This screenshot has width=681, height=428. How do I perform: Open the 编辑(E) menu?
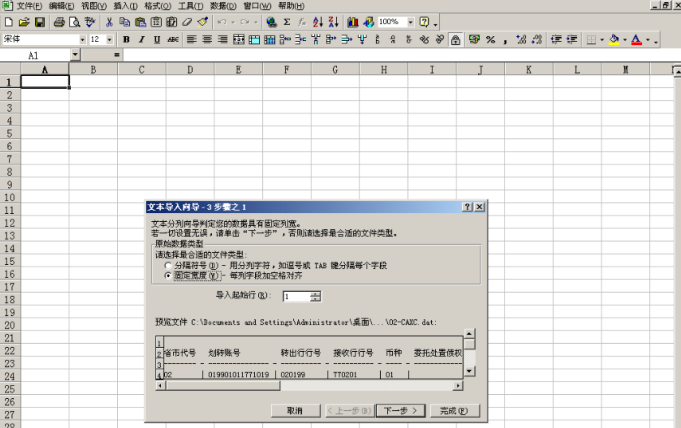pyautogui.click(x=61, y=6)
